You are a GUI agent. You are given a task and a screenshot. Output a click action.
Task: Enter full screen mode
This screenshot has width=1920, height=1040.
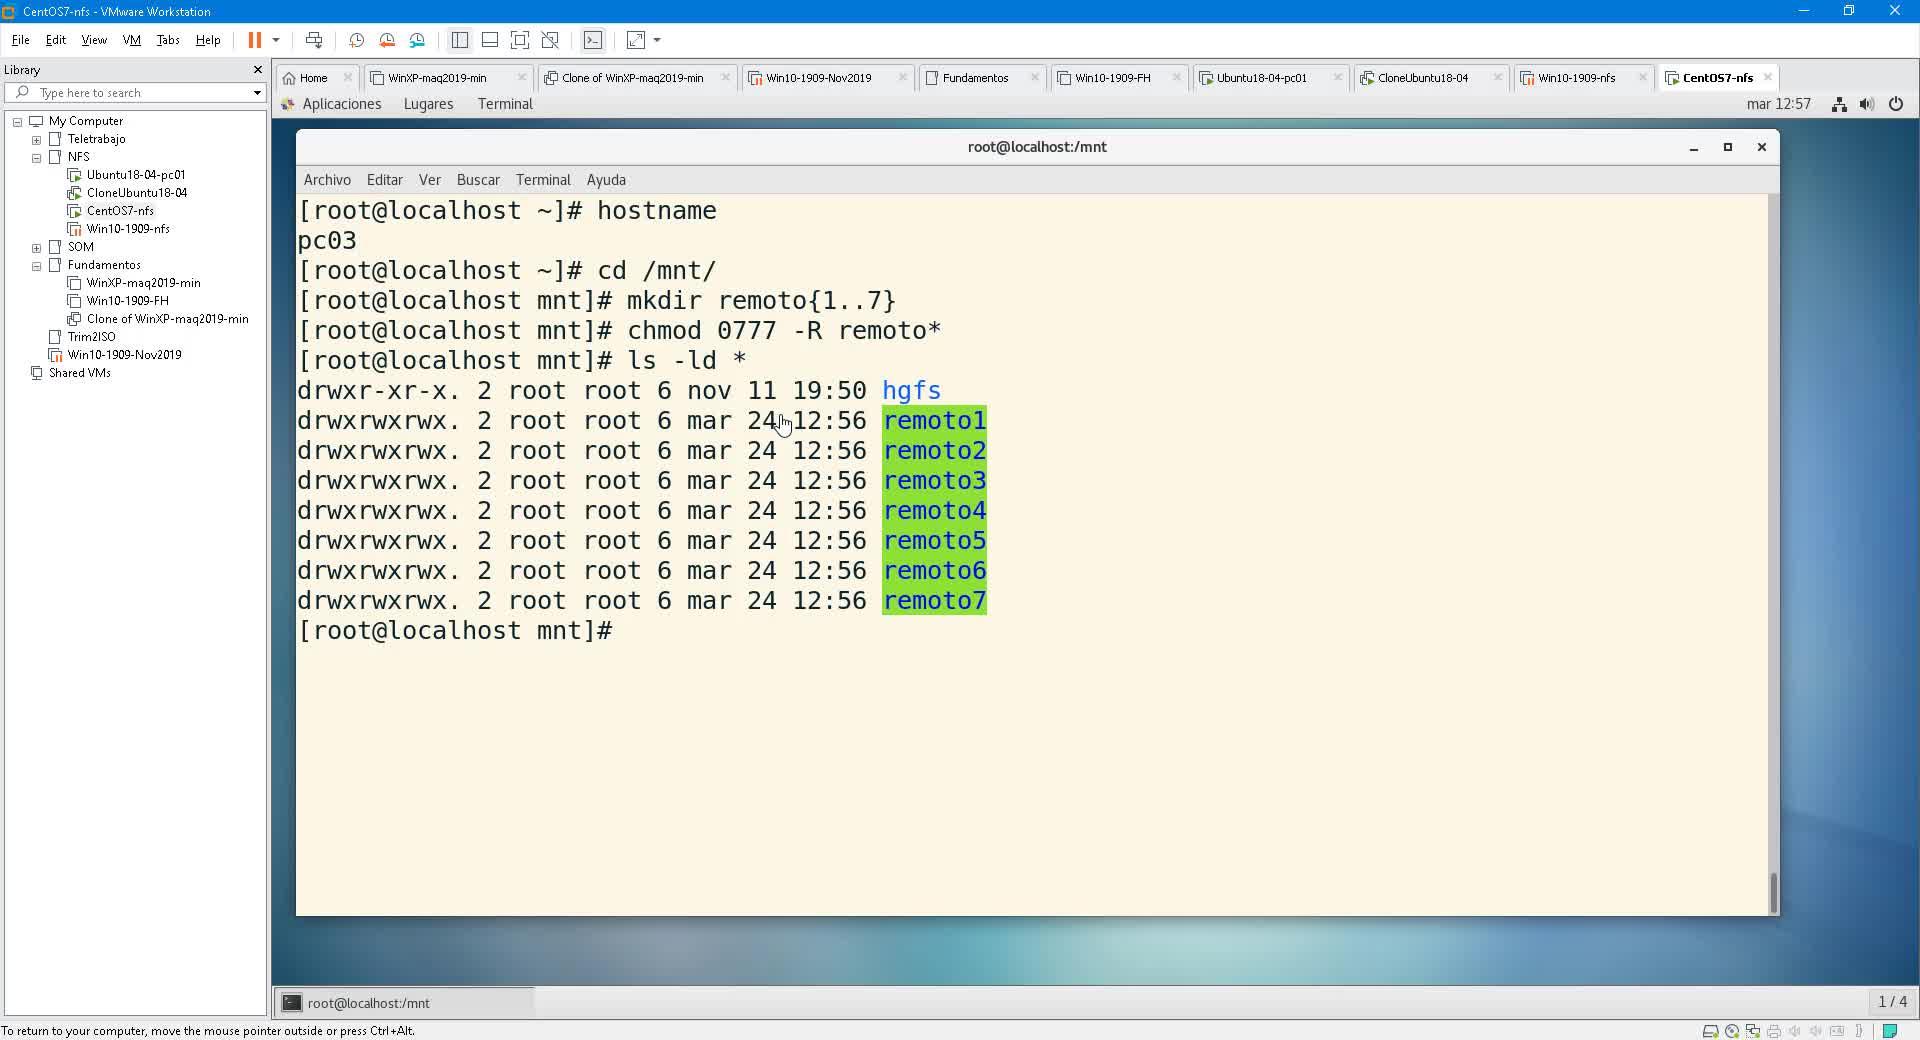[x=520, y=40]
